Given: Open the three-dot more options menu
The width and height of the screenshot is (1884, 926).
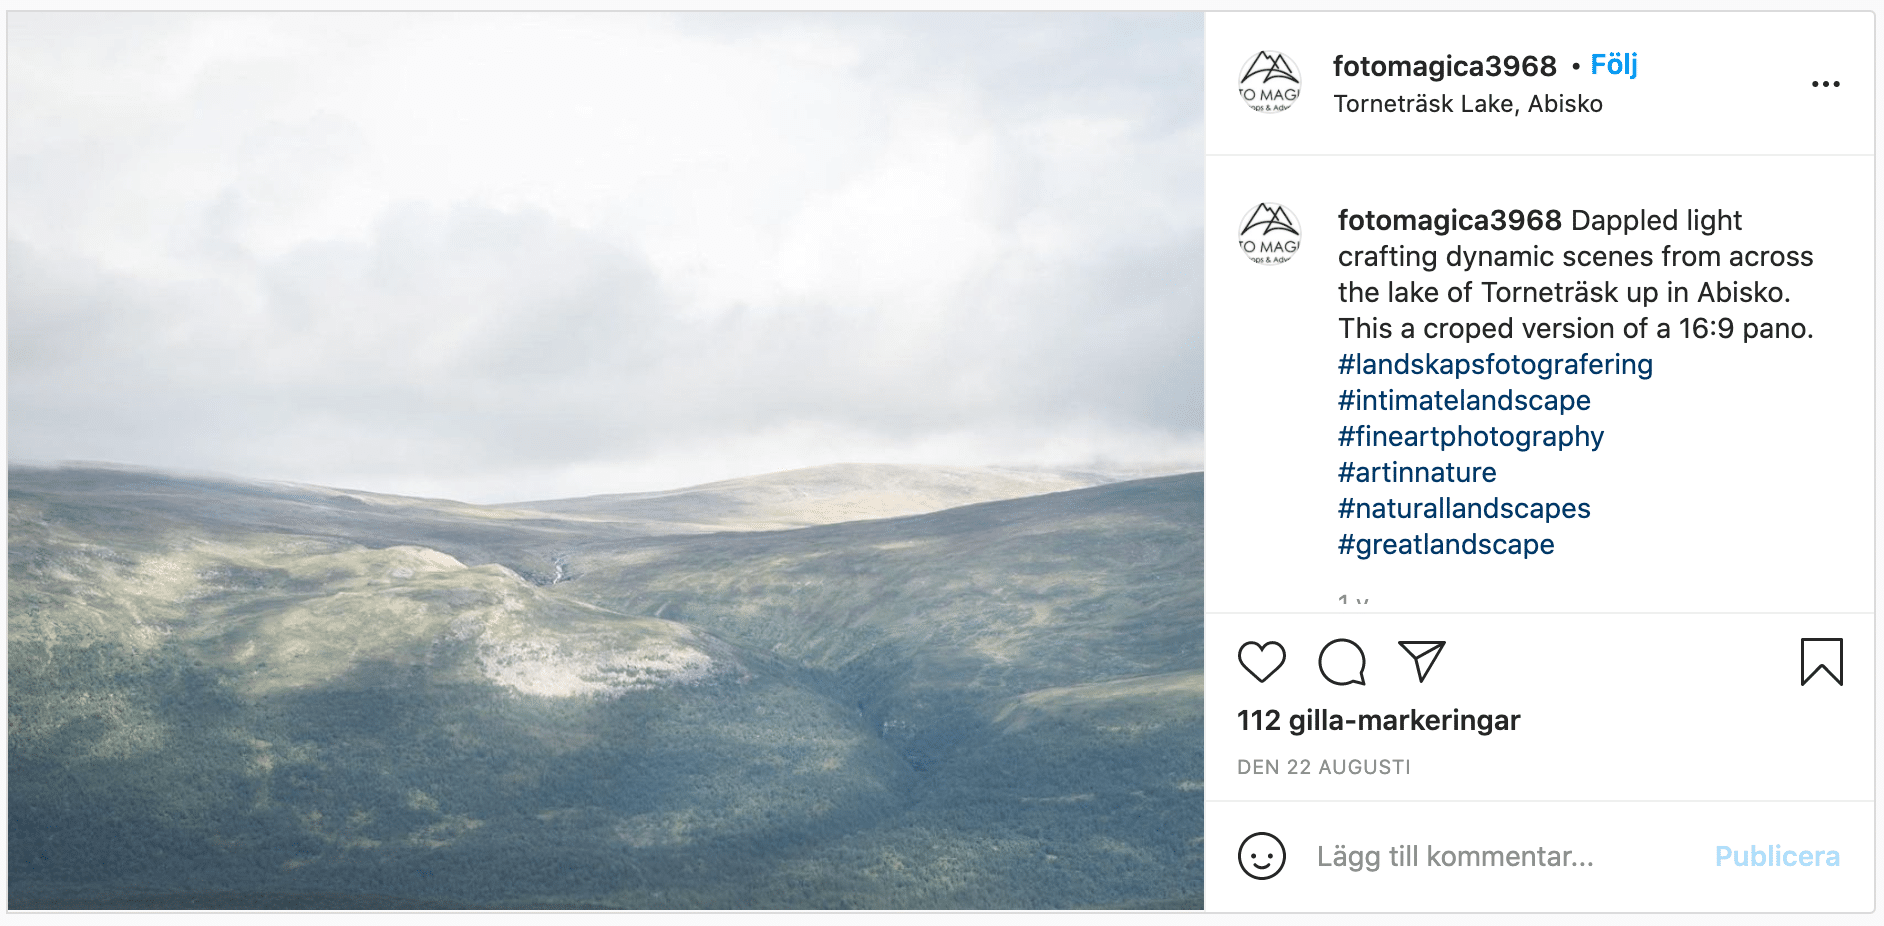Looking at the screenshot, I should (1825, 84).
